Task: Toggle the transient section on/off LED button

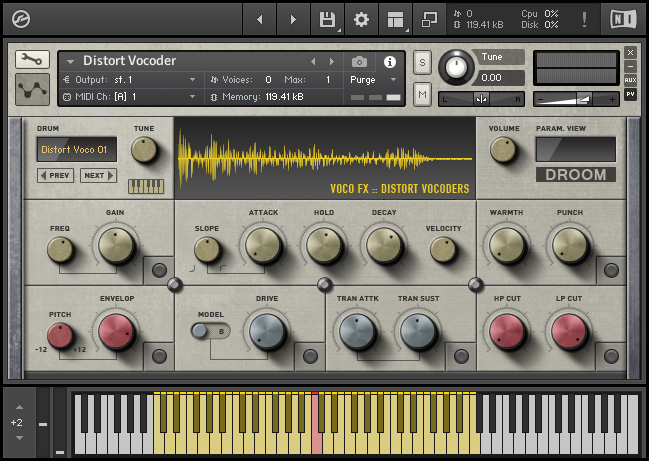Action: (x=461, y=356)
